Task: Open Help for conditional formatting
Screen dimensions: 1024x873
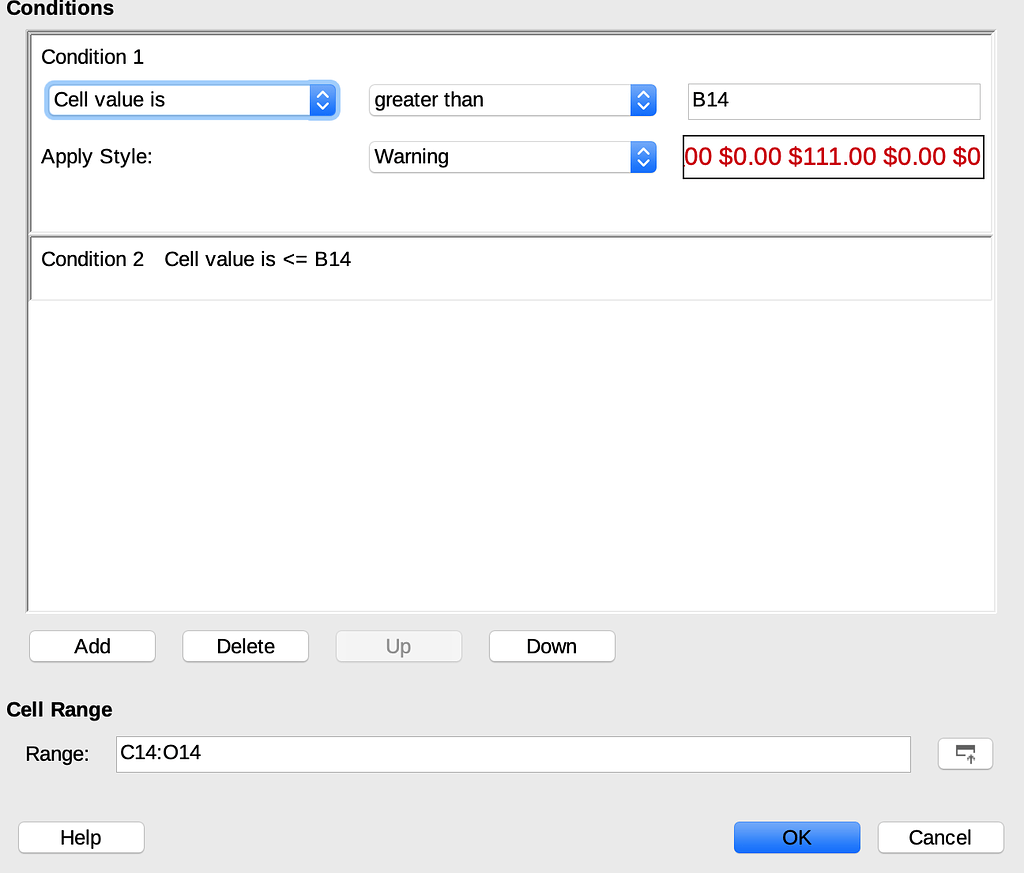Action: pos(80,837)
